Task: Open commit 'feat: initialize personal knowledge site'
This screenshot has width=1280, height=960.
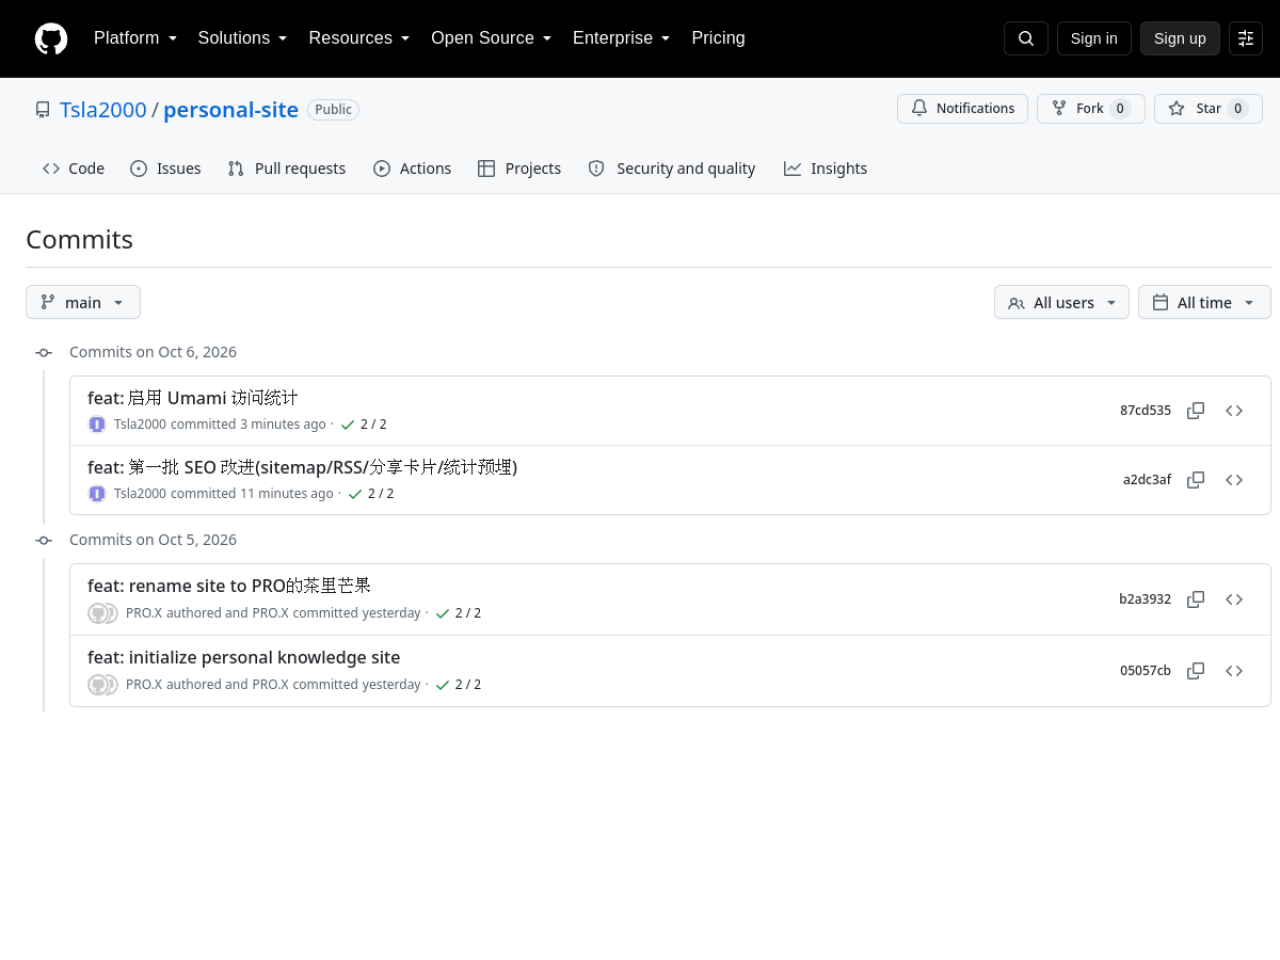Action: click(x=244, y=657)
